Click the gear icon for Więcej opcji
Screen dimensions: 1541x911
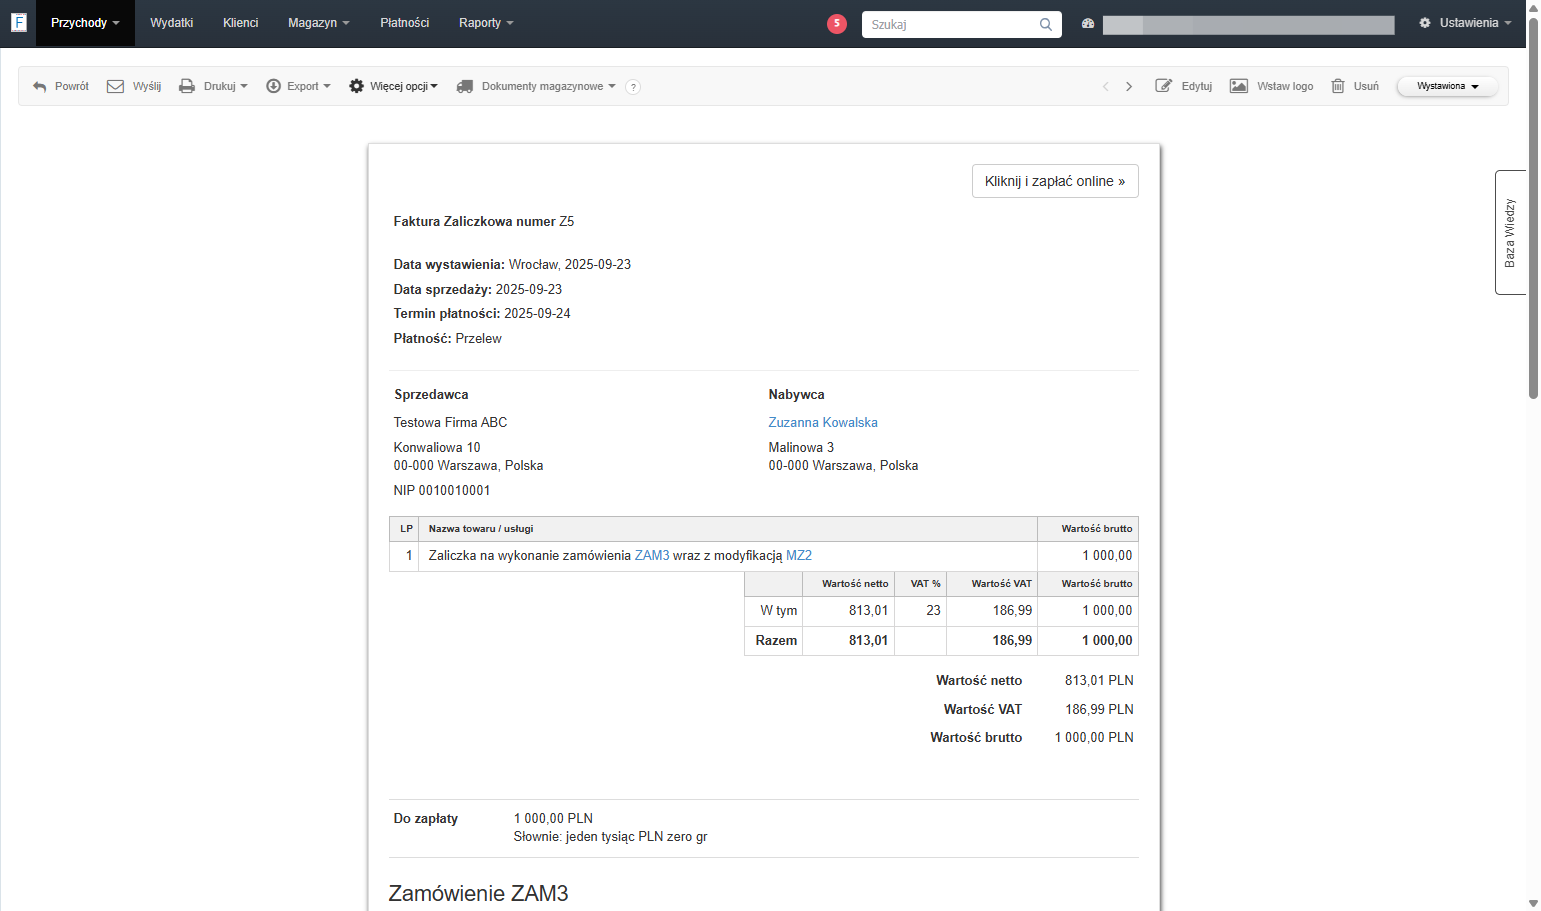pyautogui.click(x=356, y=86)
